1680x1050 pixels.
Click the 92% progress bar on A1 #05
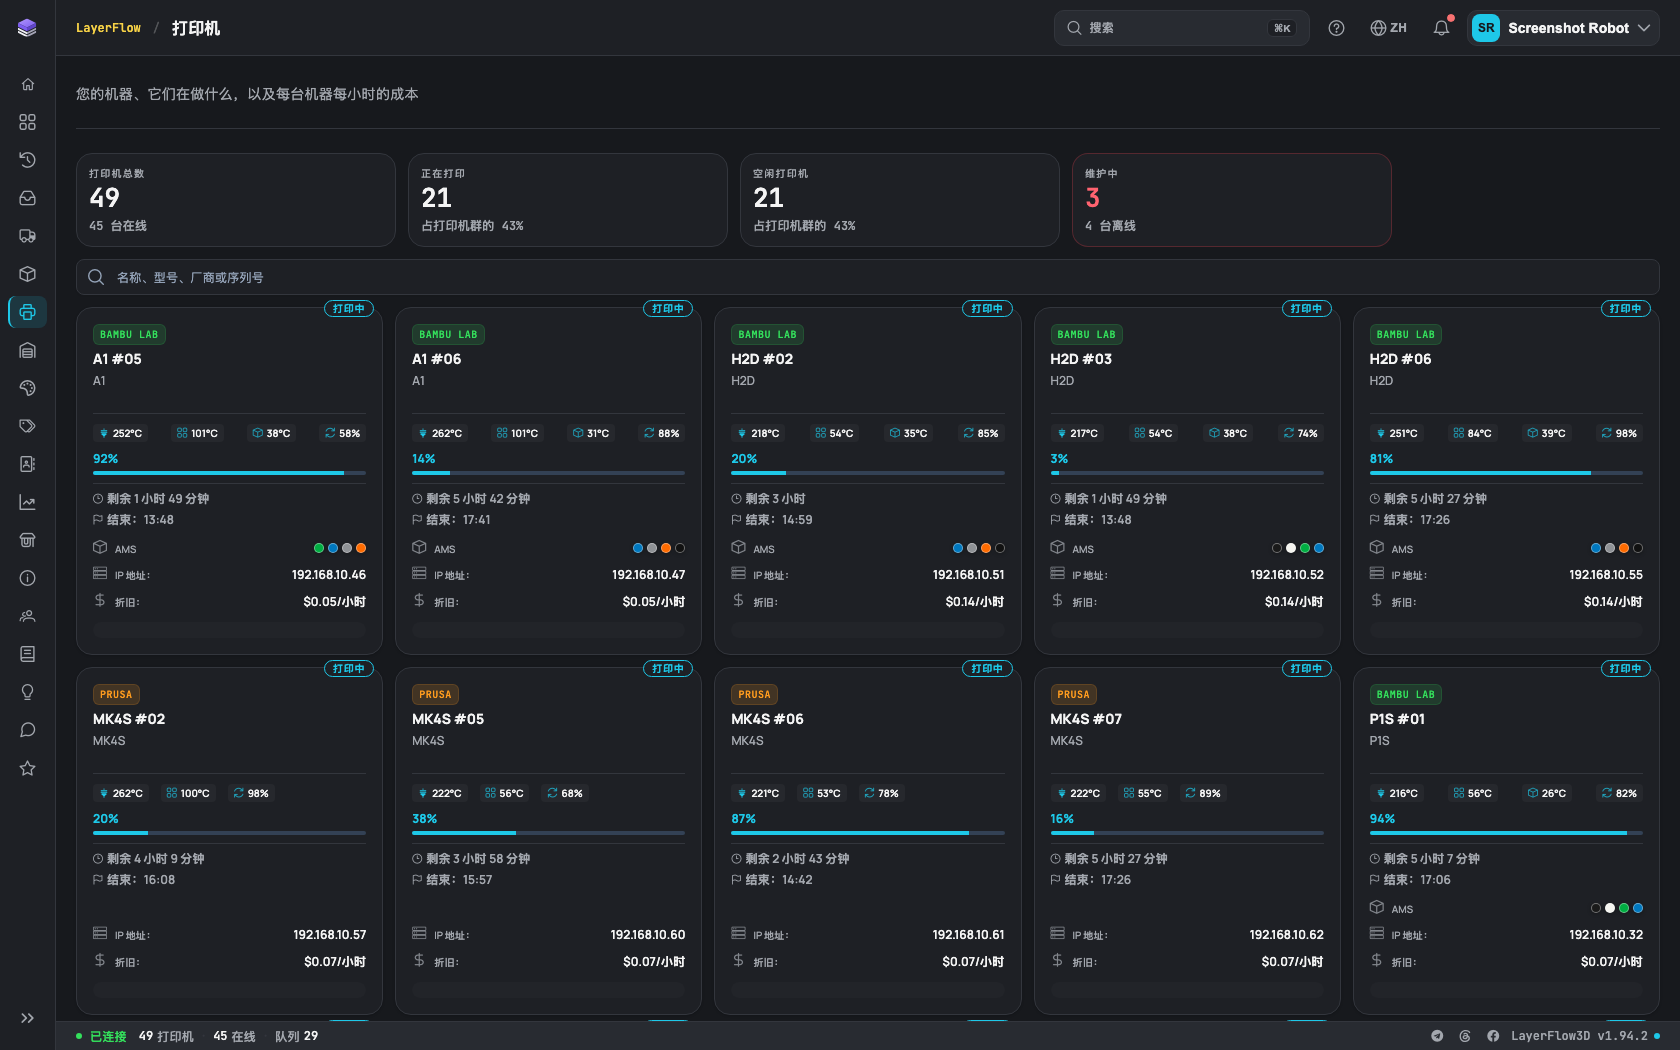click(229, 473)
